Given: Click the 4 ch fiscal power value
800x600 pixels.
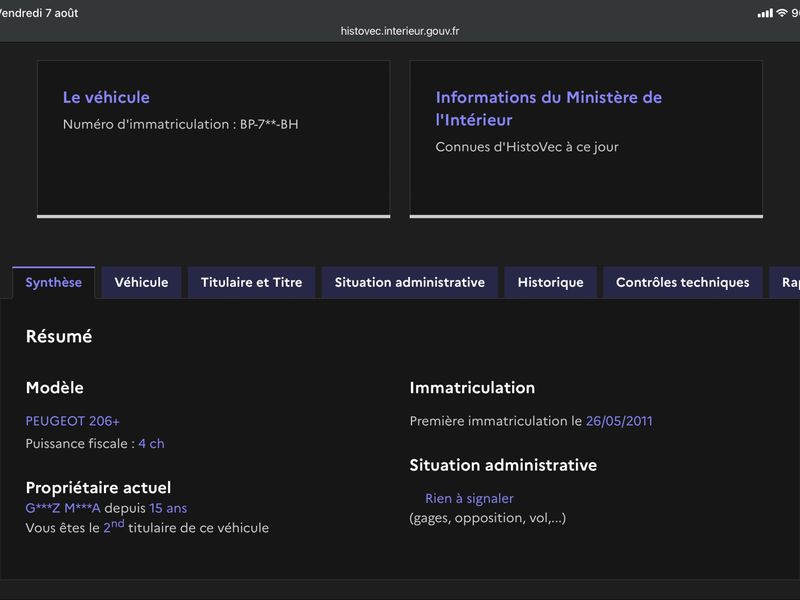Looking at the screenshot, I should click(x=152, y=443).
